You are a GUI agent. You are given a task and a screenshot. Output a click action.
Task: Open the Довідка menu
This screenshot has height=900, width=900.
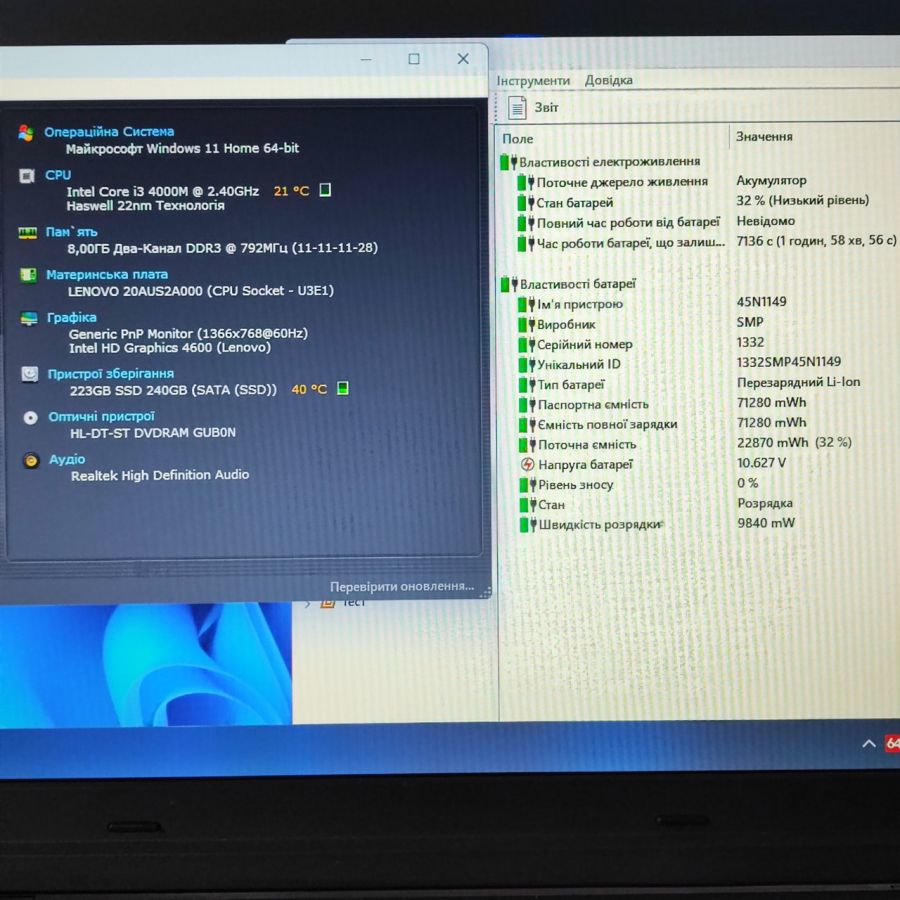point(608,80)
